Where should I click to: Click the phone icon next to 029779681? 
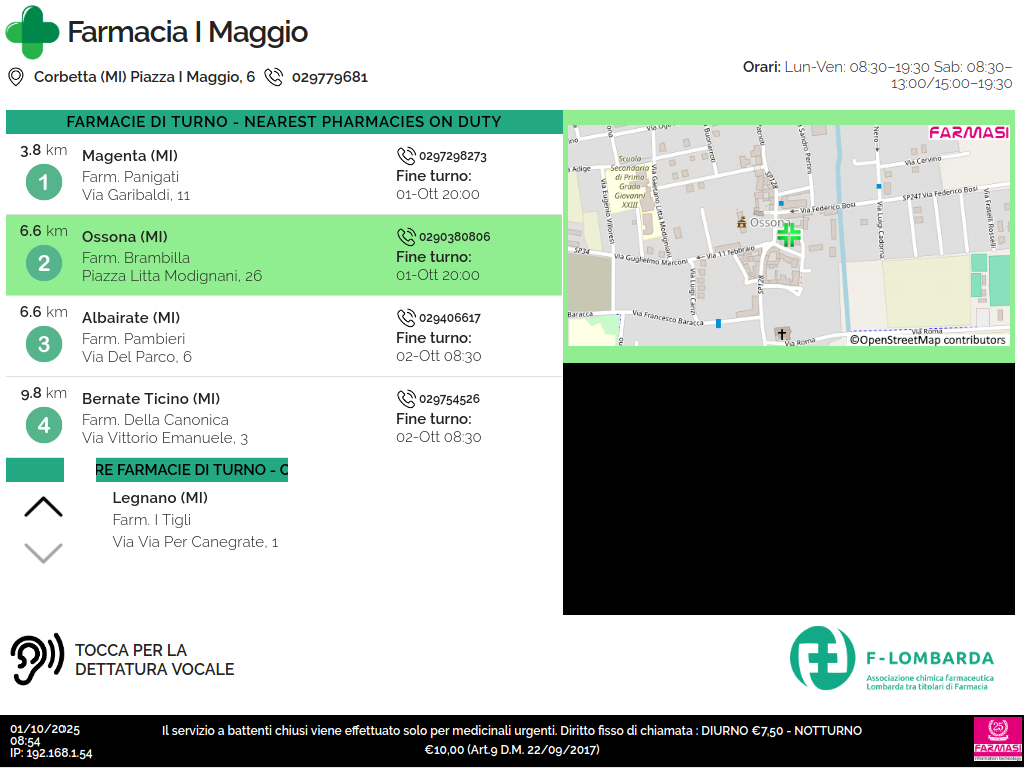273,77
